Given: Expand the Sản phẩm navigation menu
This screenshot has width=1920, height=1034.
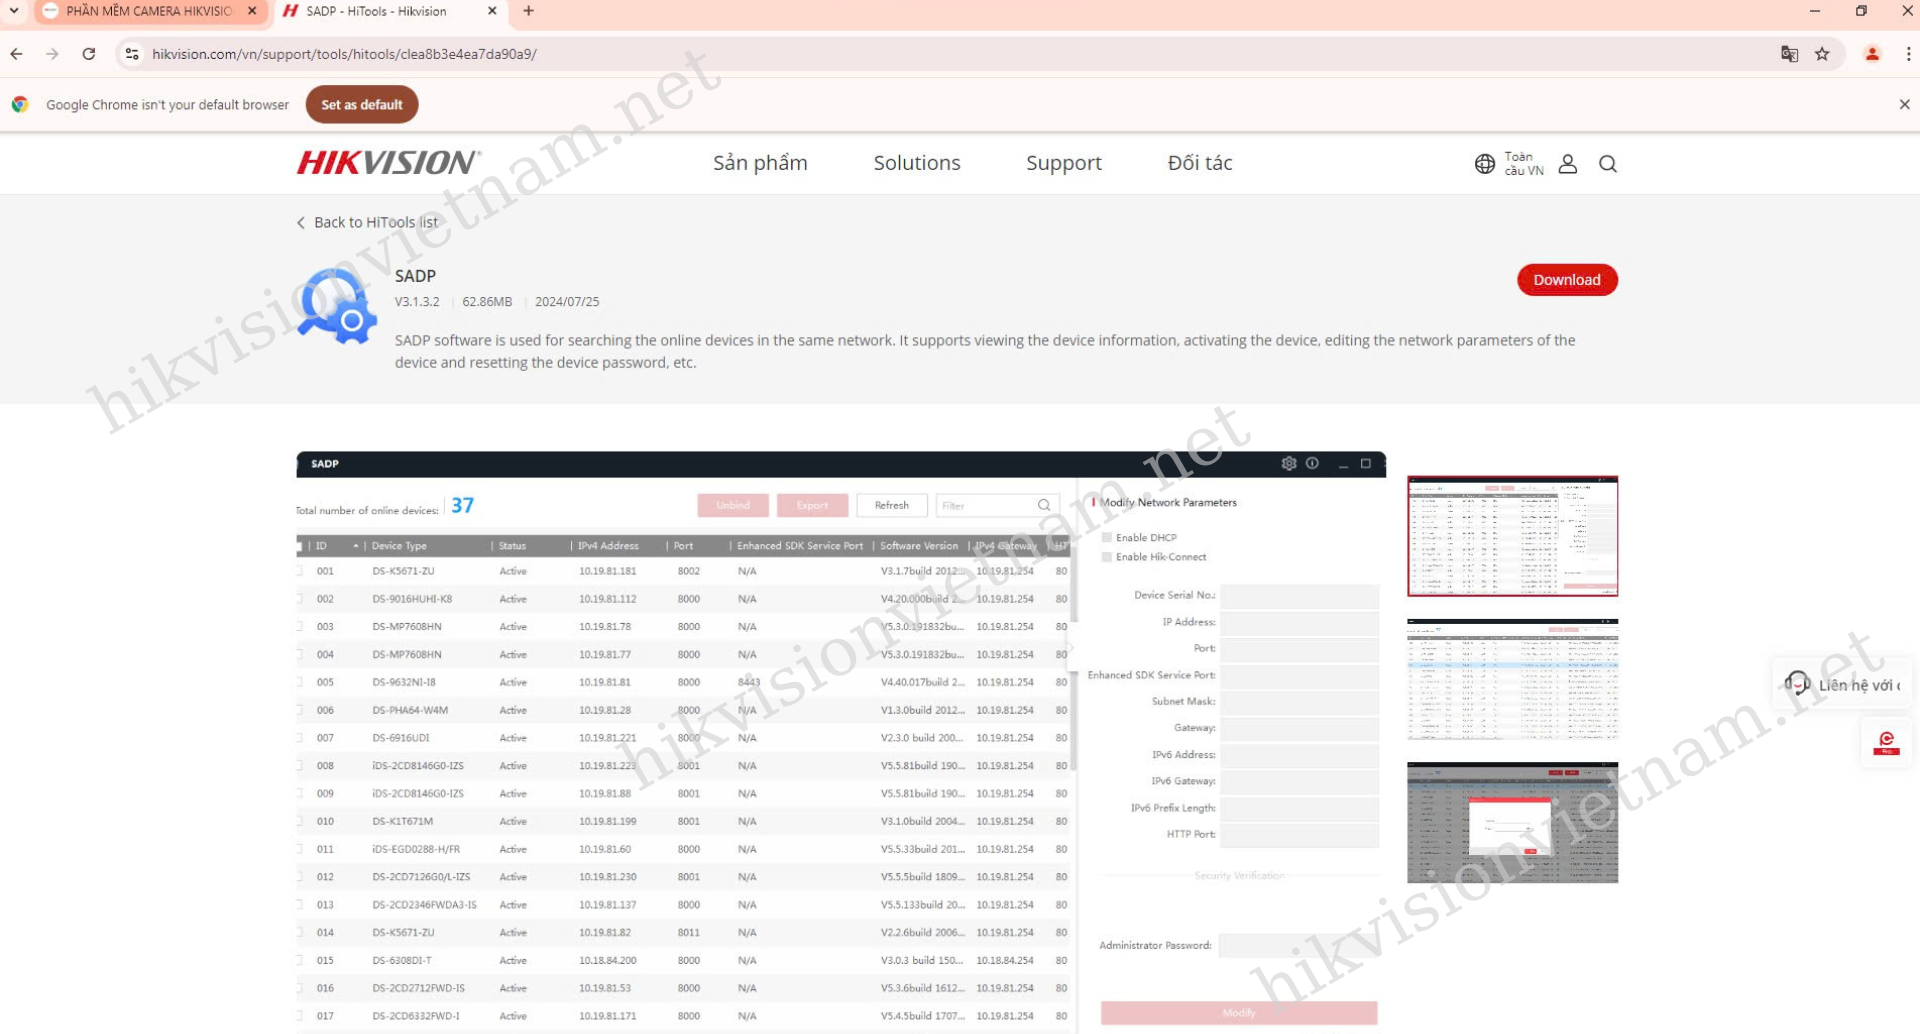Looking at the screenshot, I should click(x=760, y=163).
